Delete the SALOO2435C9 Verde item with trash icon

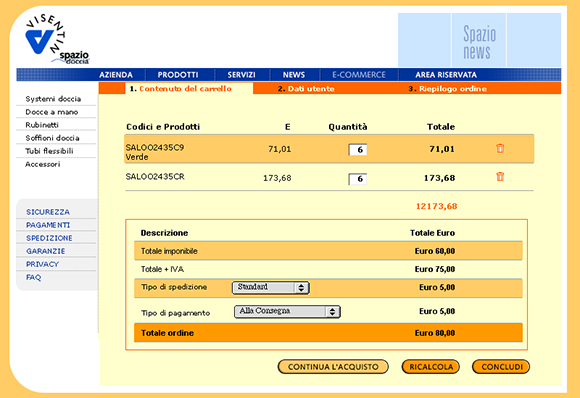[500, 148]
